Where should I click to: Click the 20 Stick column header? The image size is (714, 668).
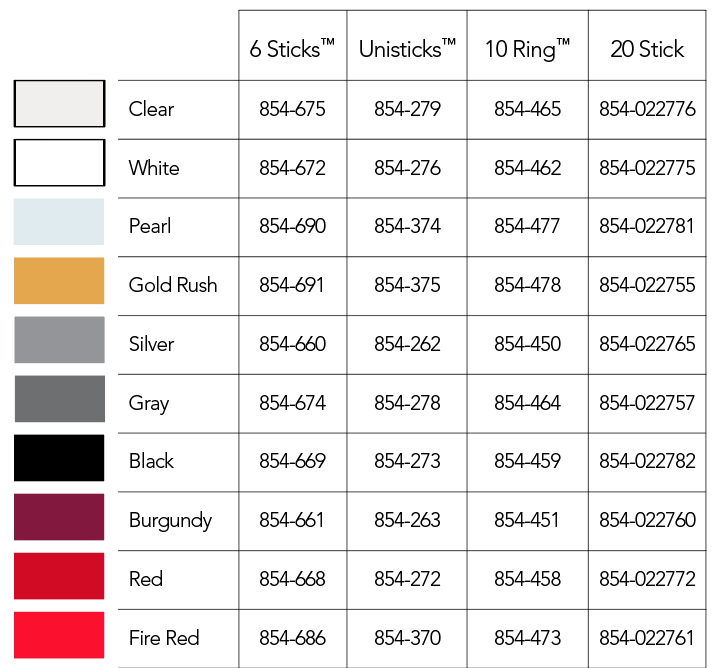pyautogui.click(x=647, y=48)
